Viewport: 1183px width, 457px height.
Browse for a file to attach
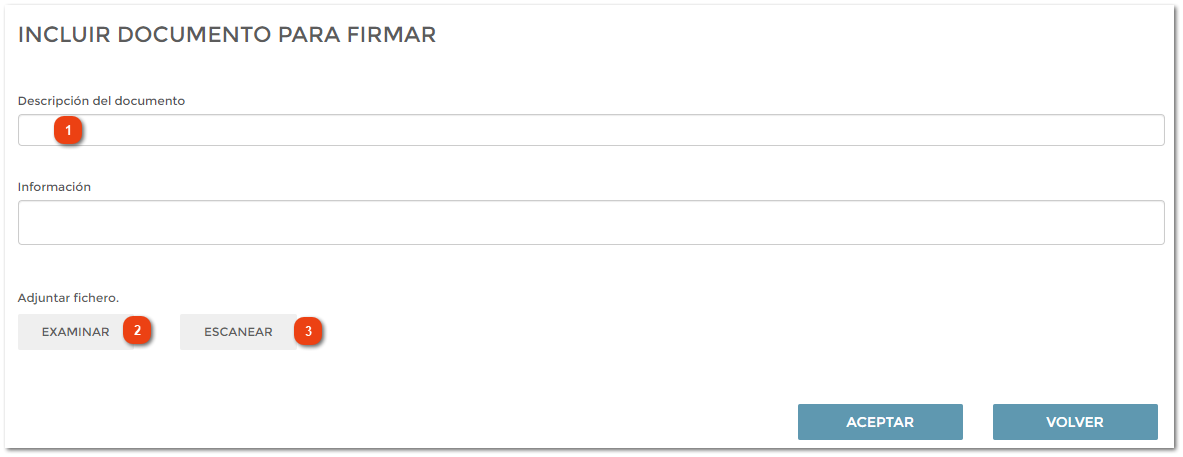(75, 332)
